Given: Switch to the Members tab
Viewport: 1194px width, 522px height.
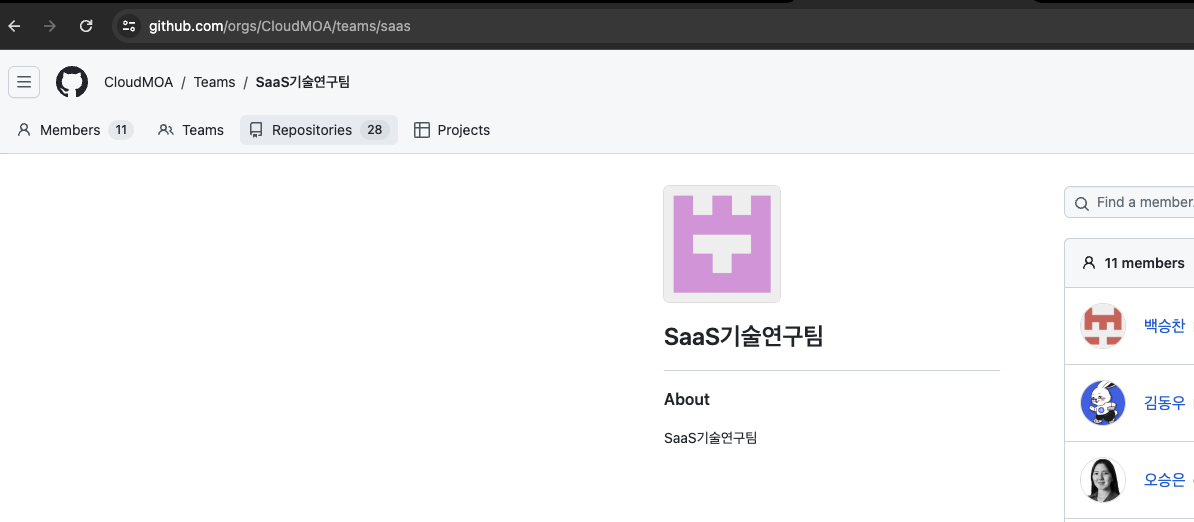Looking at the screenshot, I should [x=74, y=130].
